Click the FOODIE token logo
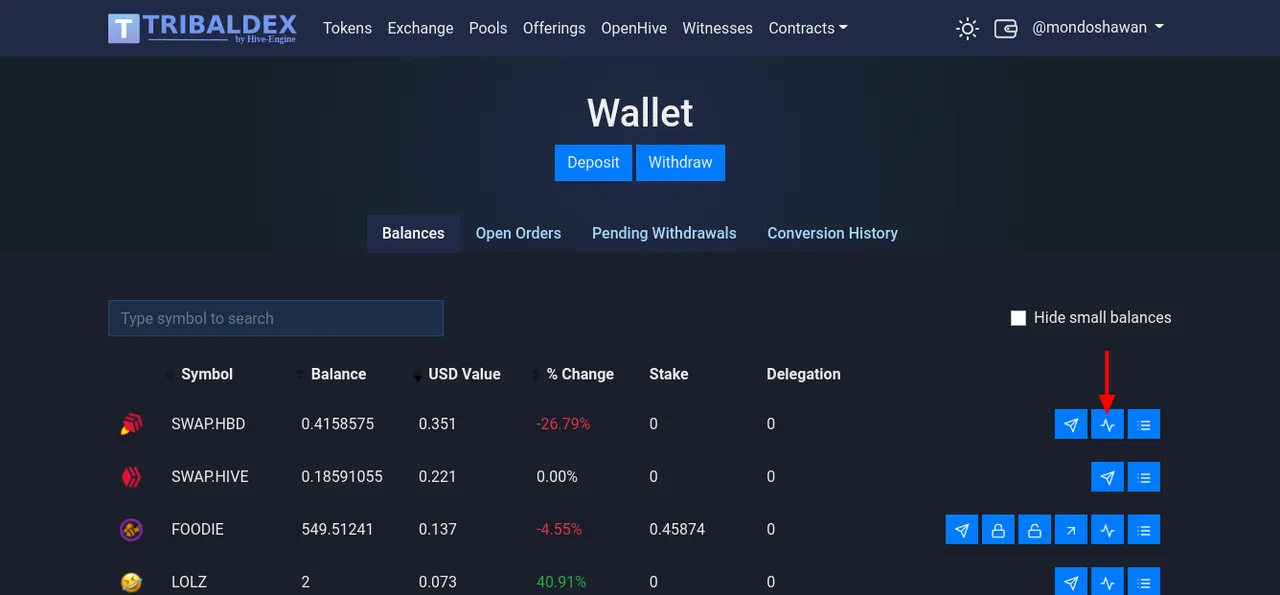1280x595 pixels. 131,529
